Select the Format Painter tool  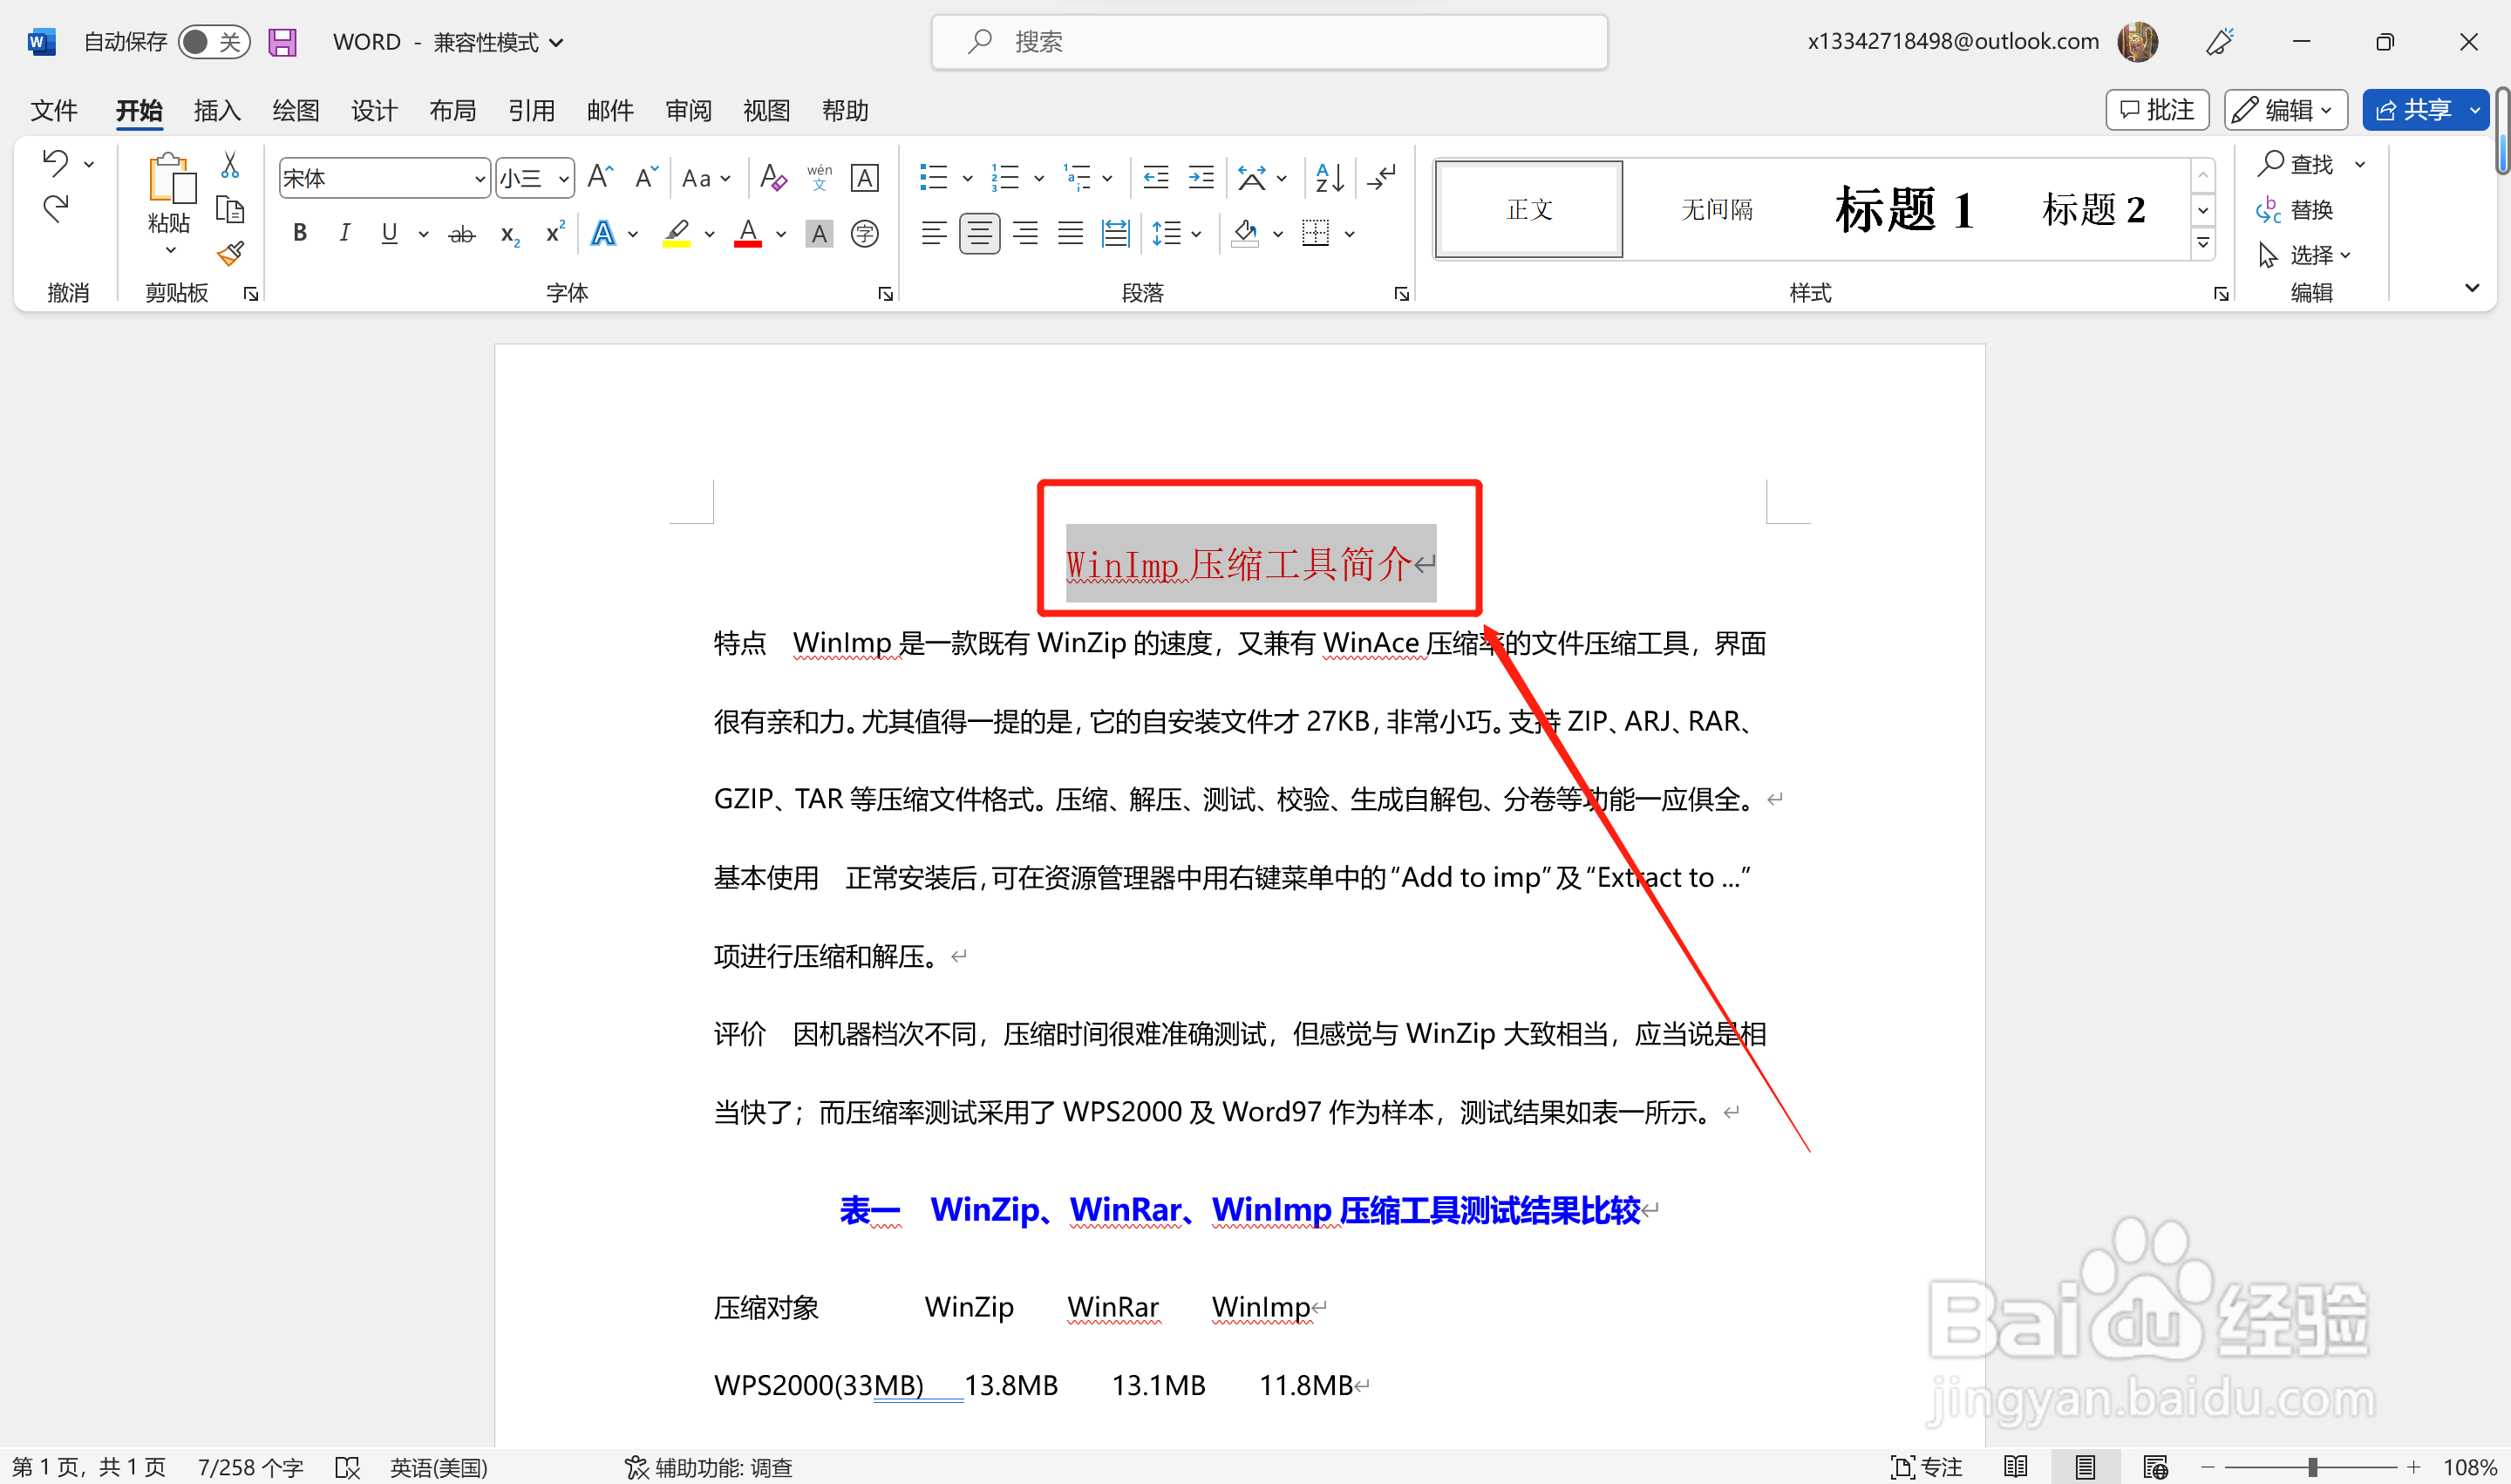[229, 254]
